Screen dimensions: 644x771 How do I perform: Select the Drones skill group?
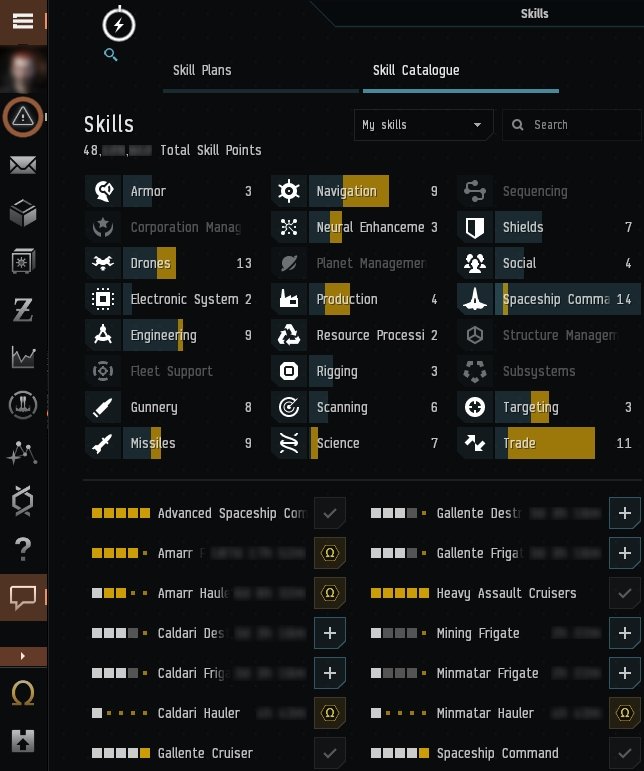[169, 263]
